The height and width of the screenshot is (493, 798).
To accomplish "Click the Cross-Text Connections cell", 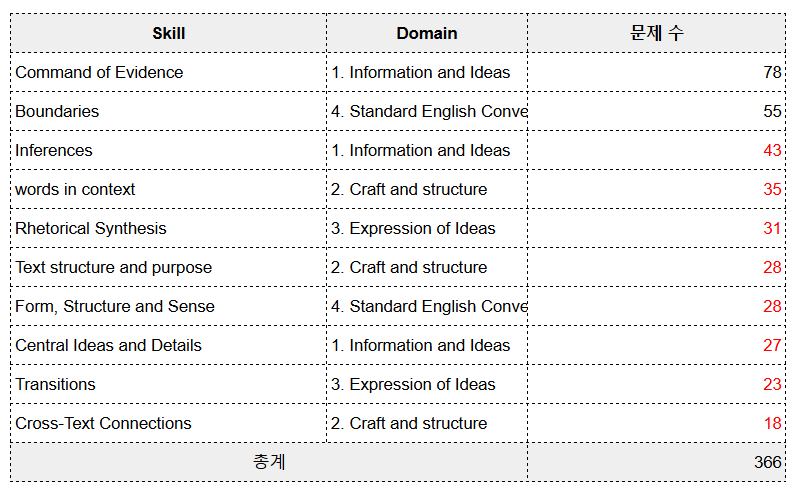I will [x=168, y=423].
